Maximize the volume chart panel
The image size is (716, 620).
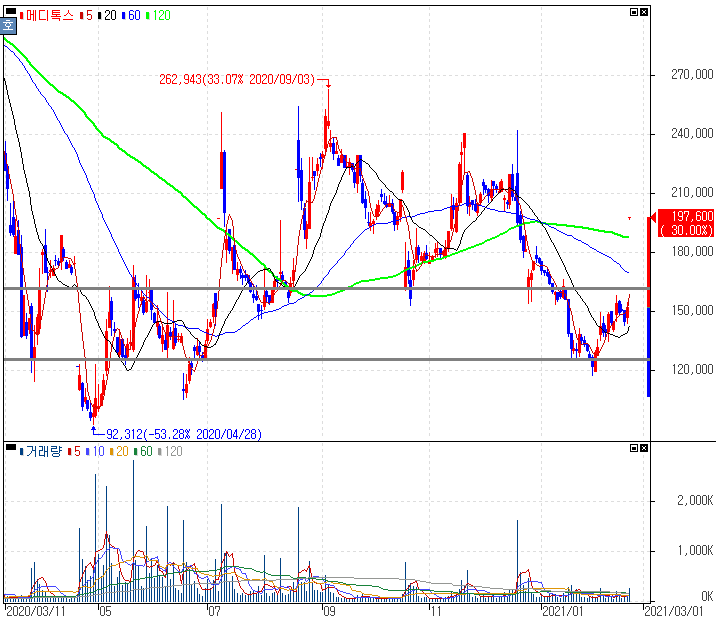pos(634,448)
